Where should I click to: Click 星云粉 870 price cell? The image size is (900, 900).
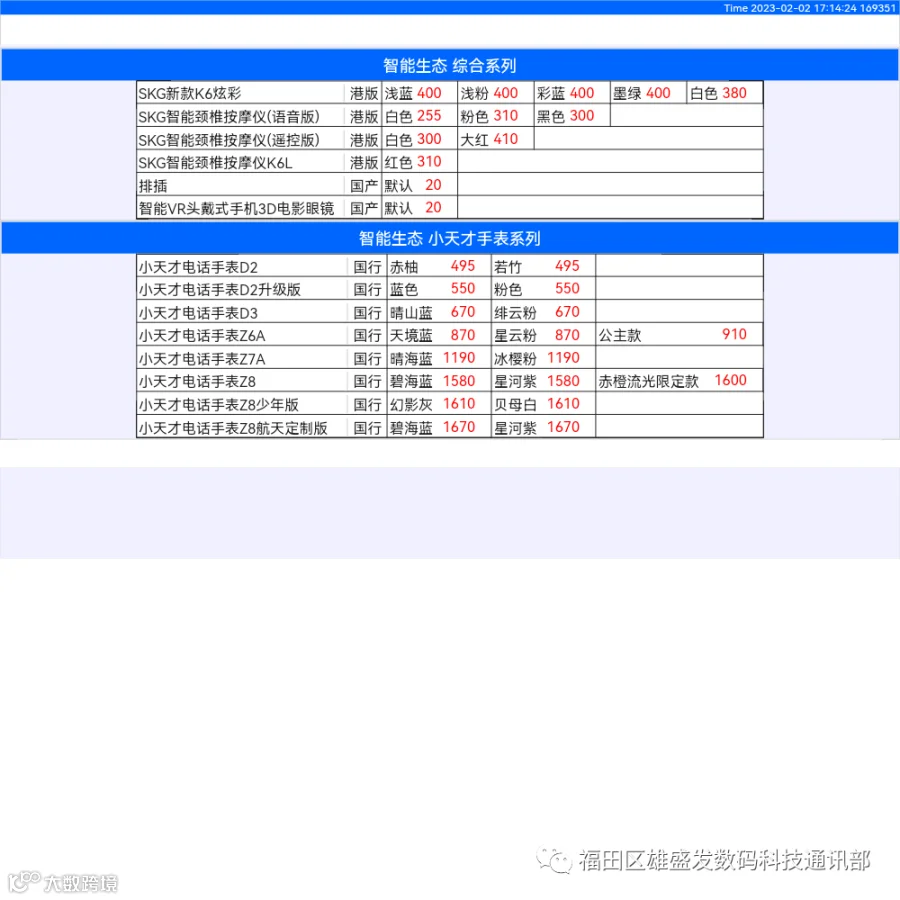point(544,335)
